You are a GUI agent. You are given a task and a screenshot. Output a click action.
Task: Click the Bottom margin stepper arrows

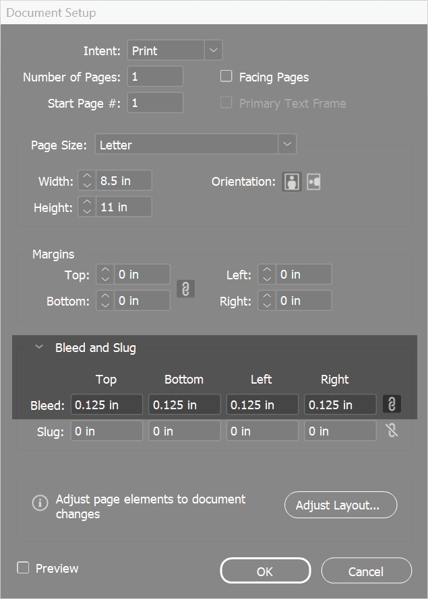point(105,301)
